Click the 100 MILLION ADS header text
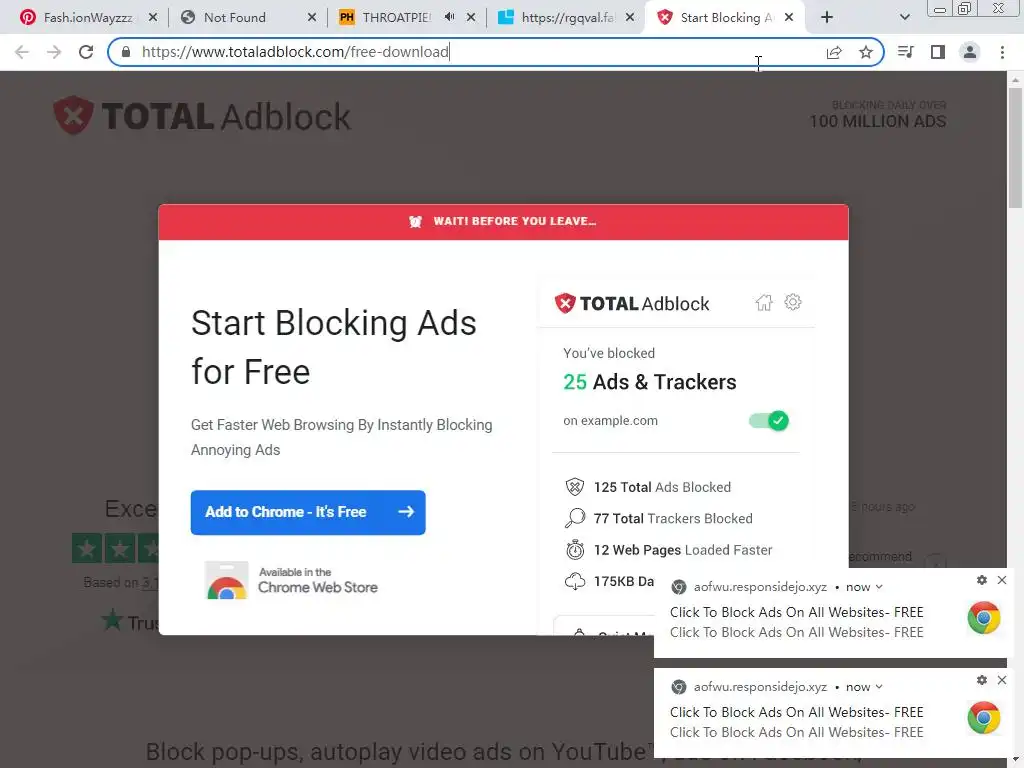This screenshot has height=768, width=1024. (878, 121)
